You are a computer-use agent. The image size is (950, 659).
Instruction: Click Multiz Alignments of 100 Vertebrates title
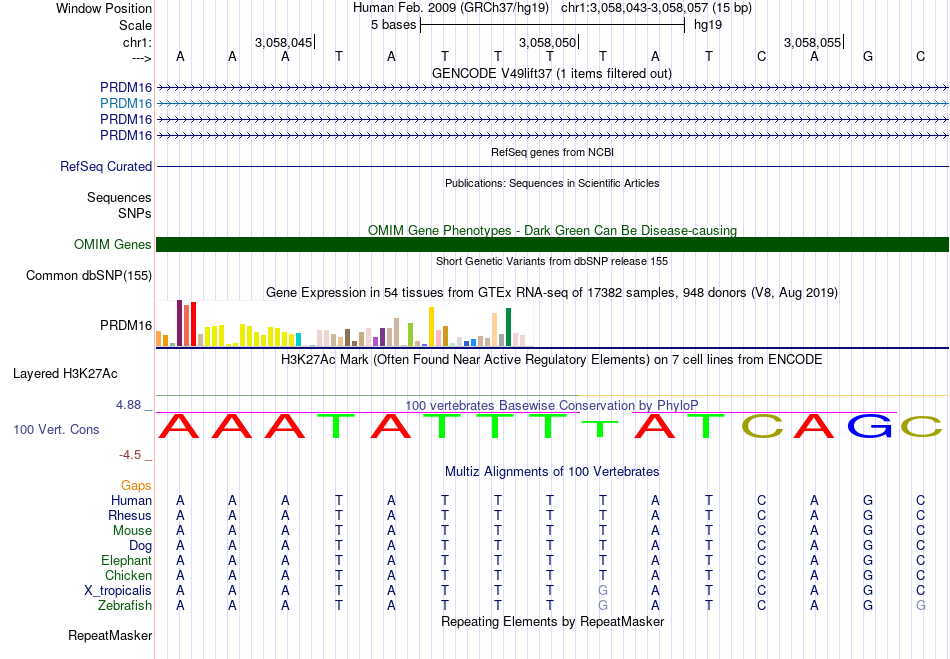552,472
